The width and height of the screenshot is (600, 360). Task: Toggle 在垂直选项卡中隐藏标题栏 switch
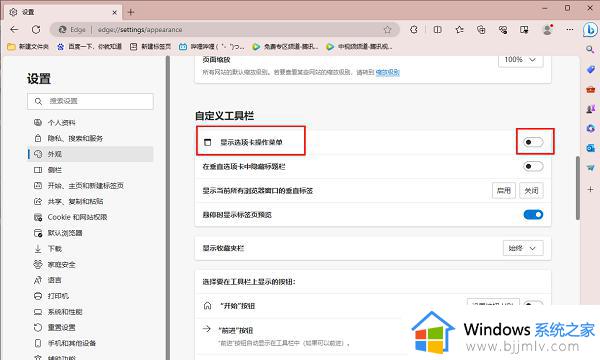pos(533,166)
